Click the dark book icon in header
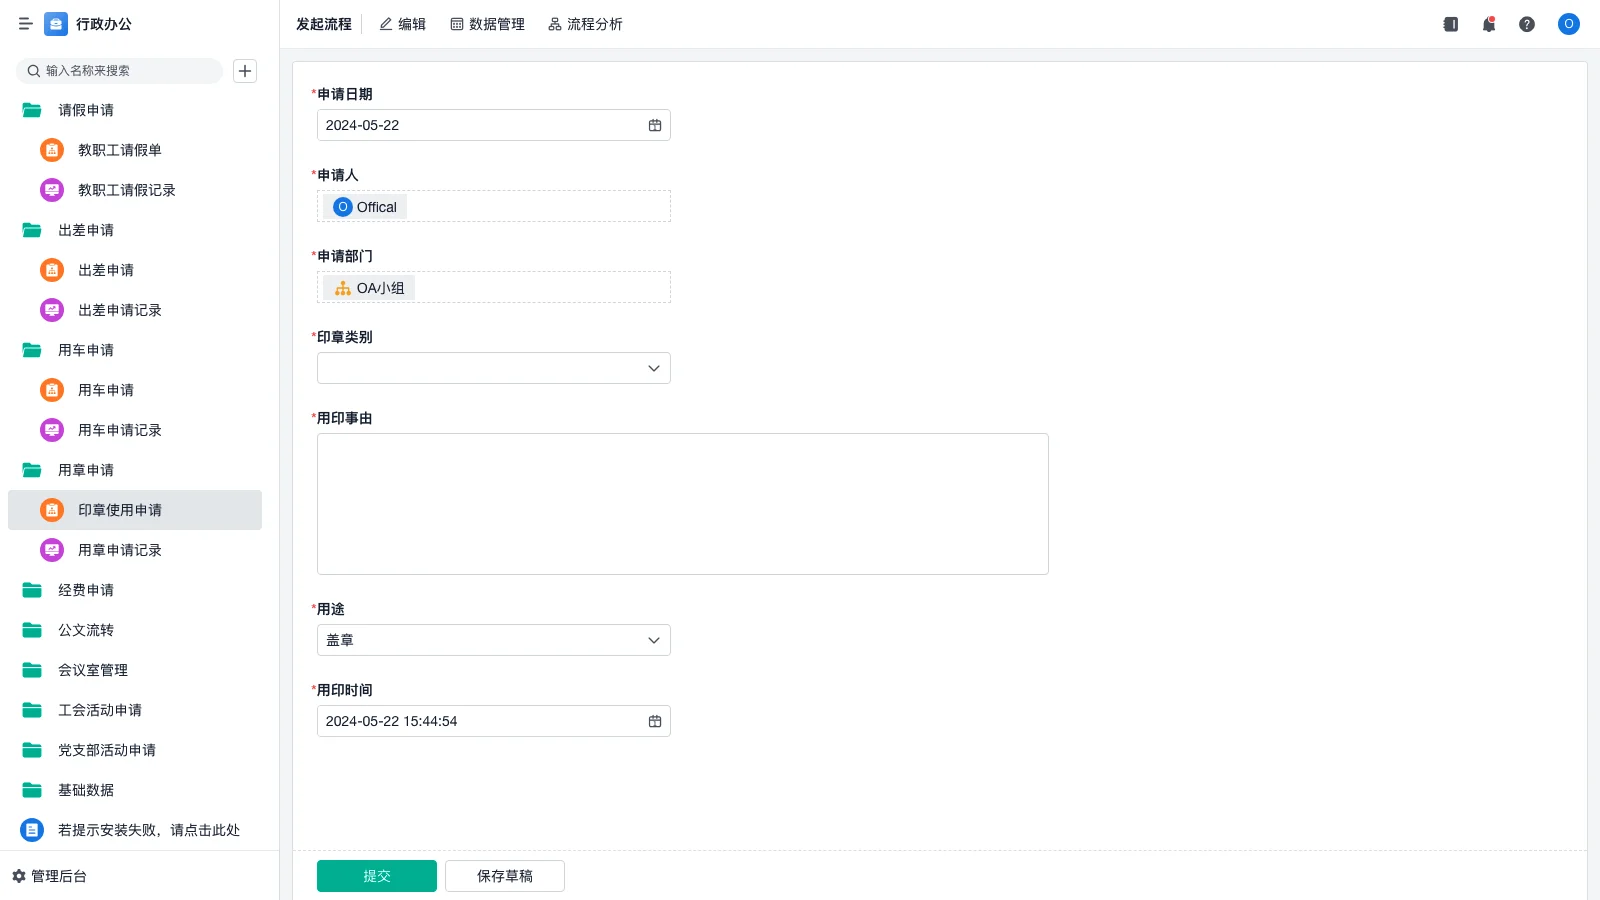The height and width of the screenshot is (900, 1600). pyautogui.click(x=1451, y=24)
